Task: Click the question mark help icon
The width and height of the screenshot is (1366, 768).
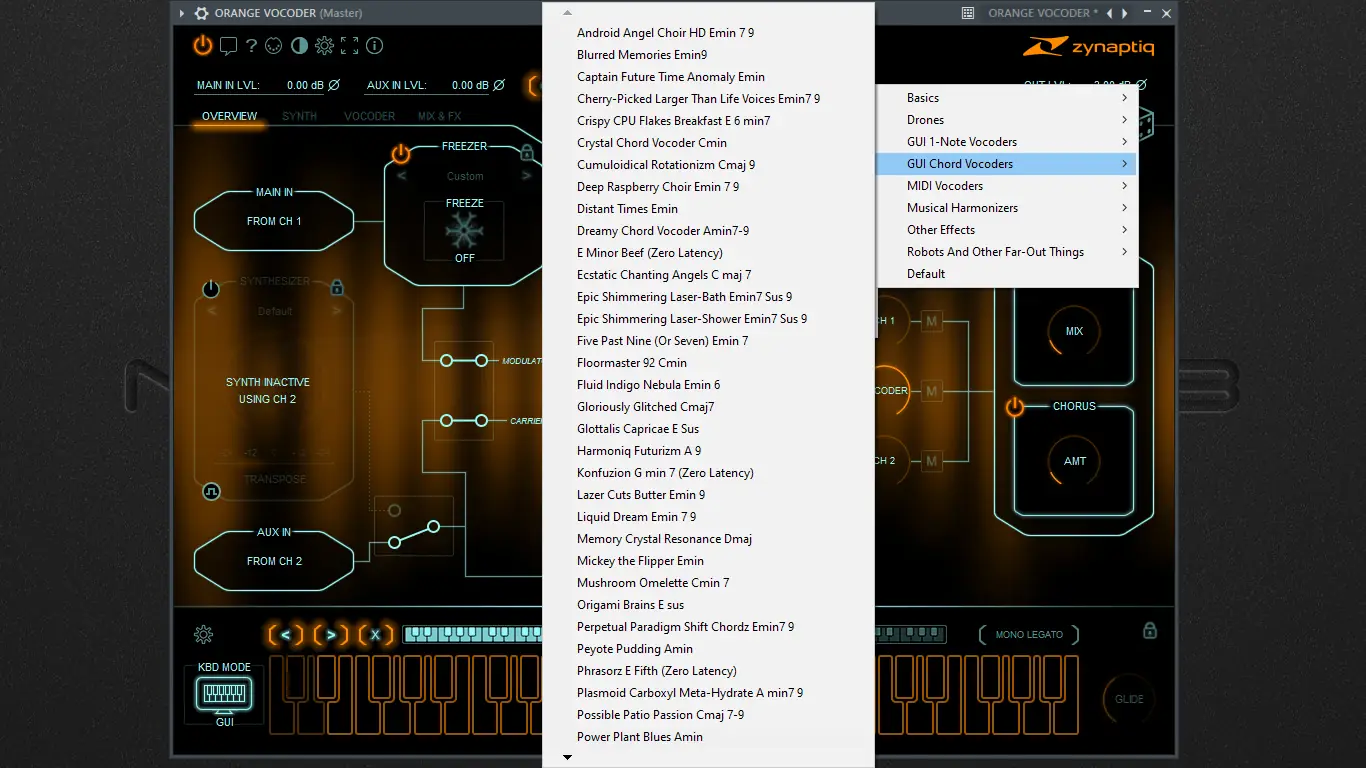Action: 251,45
